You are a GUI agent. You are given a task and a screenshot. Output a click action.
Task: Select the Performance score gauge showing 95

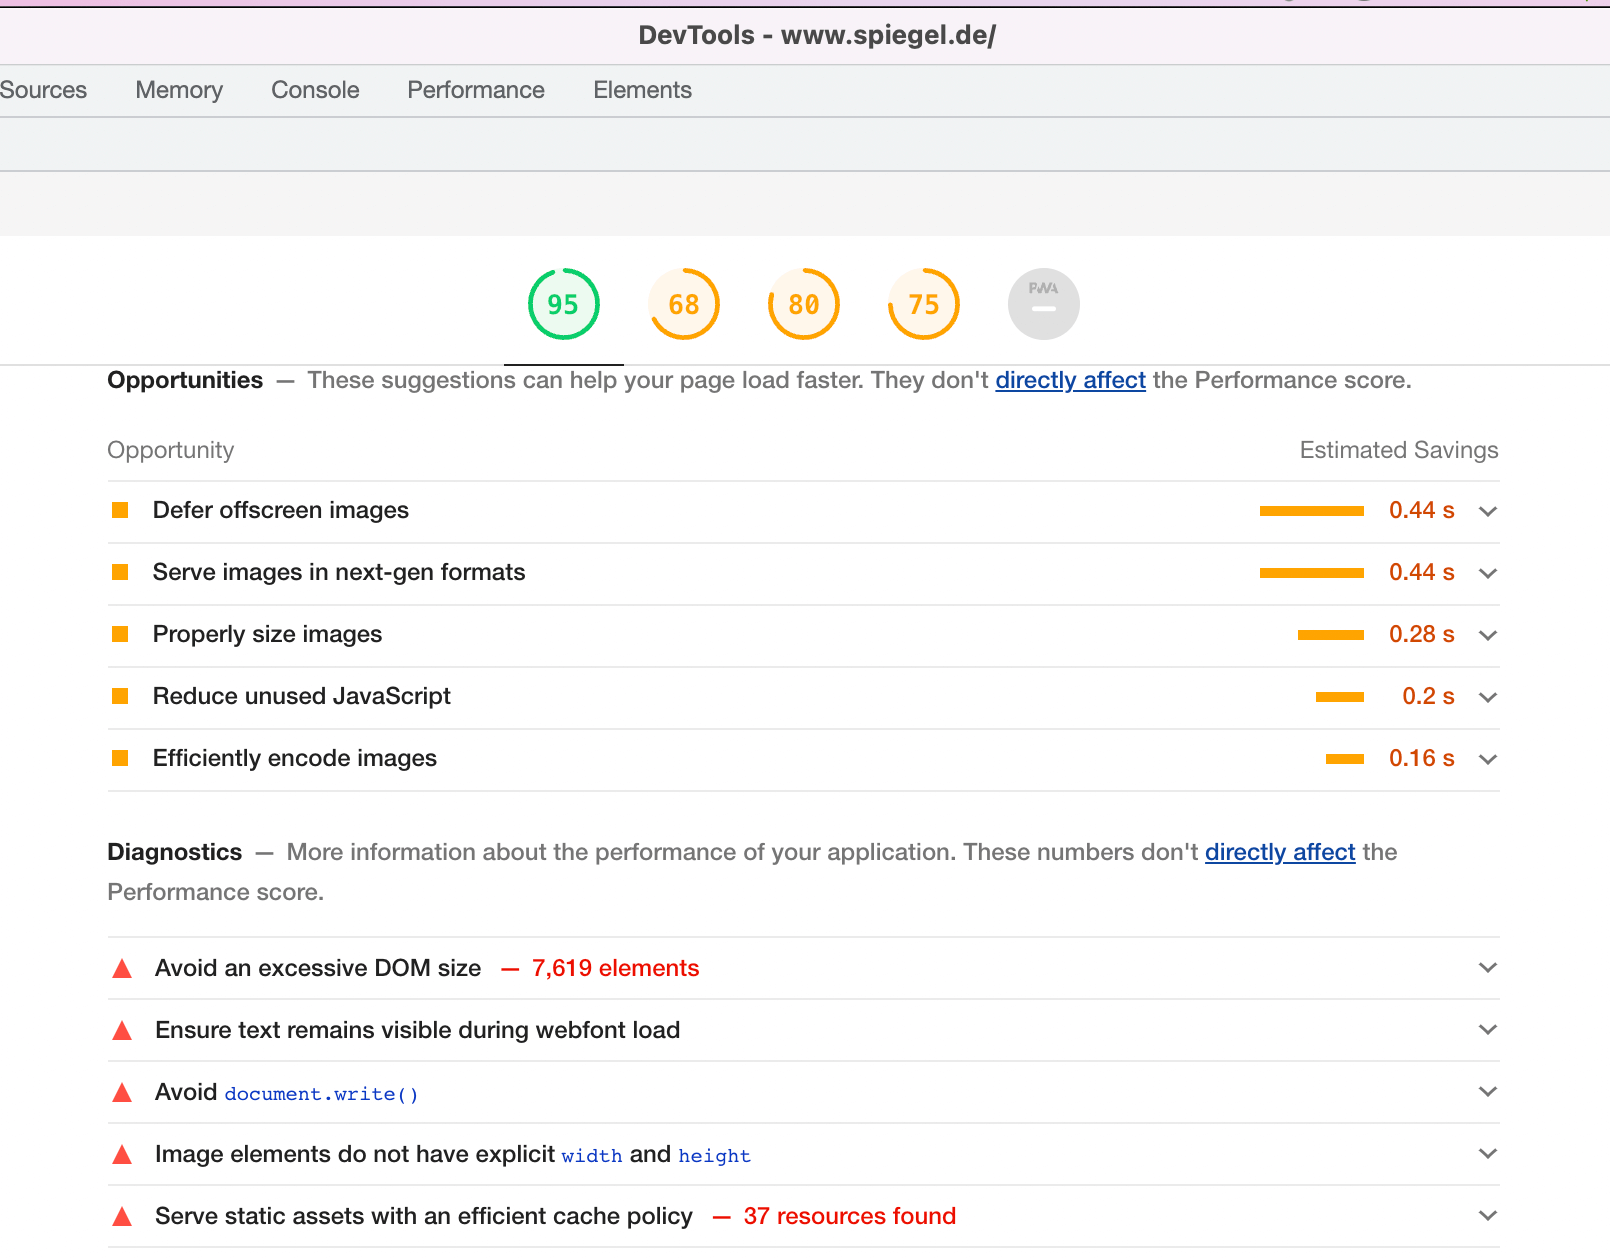click(564, 304)
